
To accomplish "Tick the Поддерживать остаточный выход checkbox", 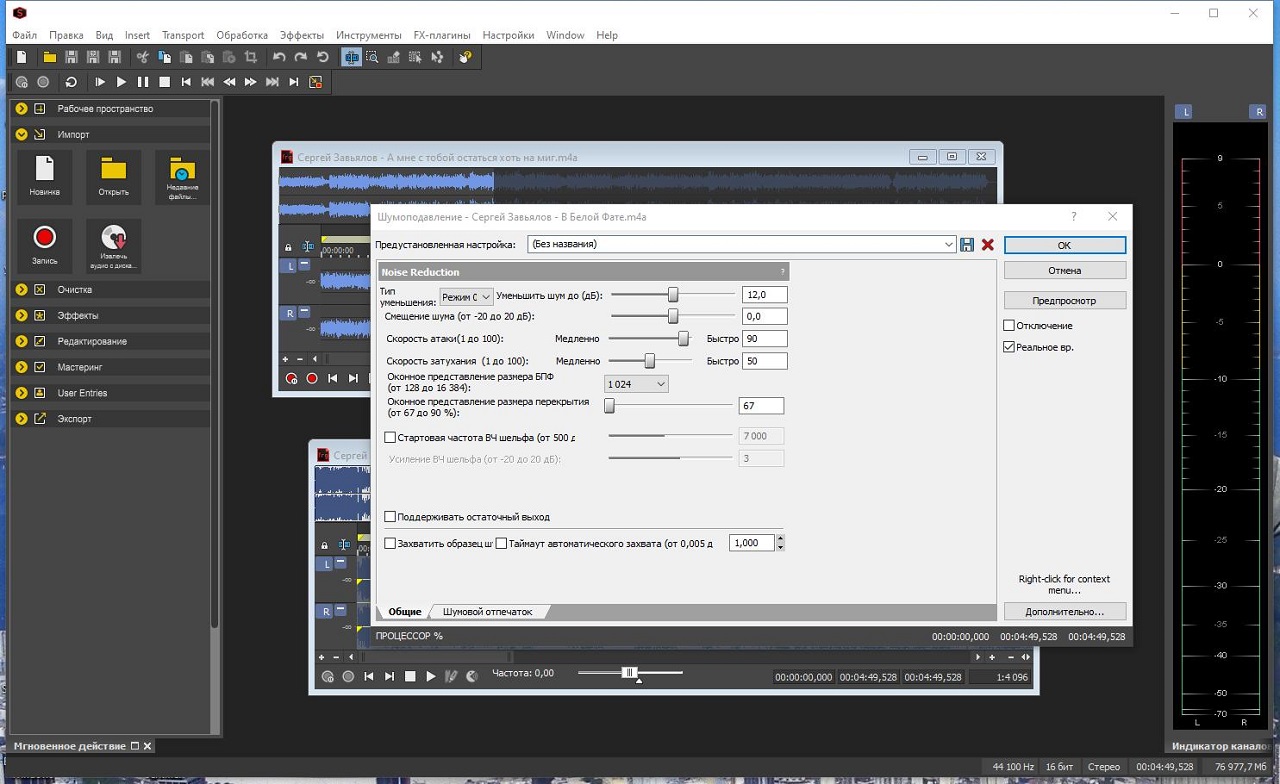I will click(x=391, y=517).
